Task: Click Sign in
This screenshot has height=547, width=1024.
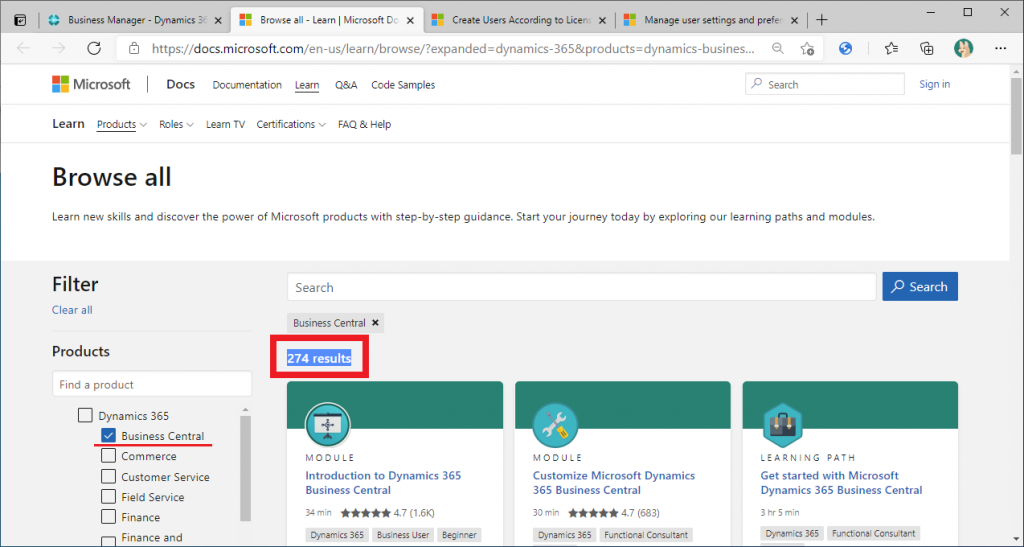Action: click(x=935, y=84)
